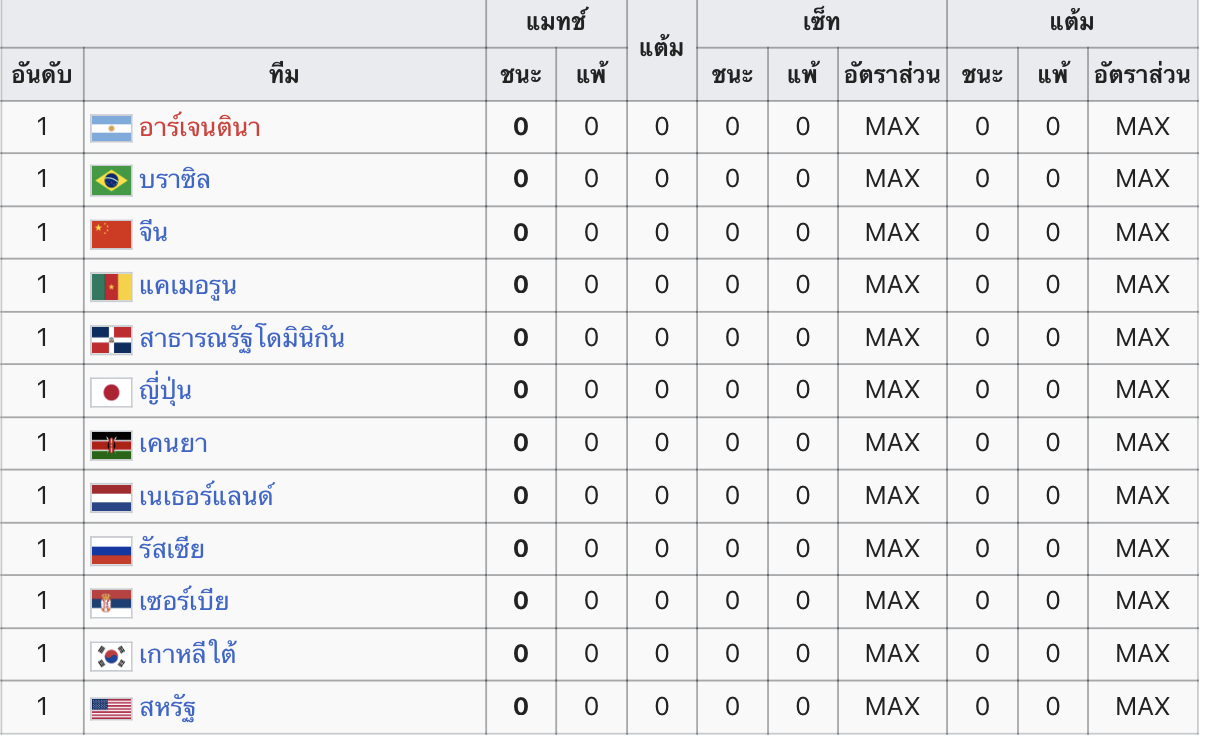Click the Dominican Republic flag icon

(x=111, y=340)
